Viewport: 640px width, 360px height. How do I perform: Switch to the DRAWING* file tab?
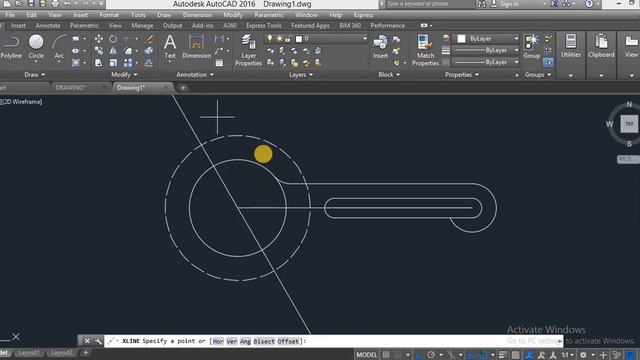70,88
